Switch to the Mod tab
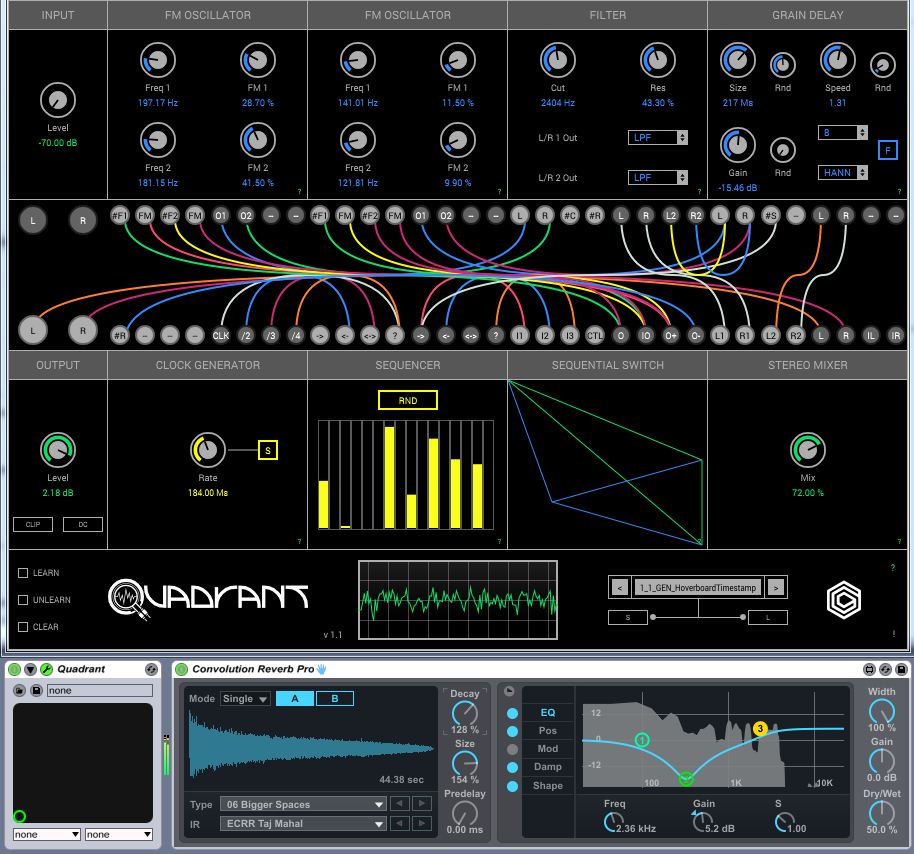914x854 pixels. pyautogui.click(x=547, y=748)
